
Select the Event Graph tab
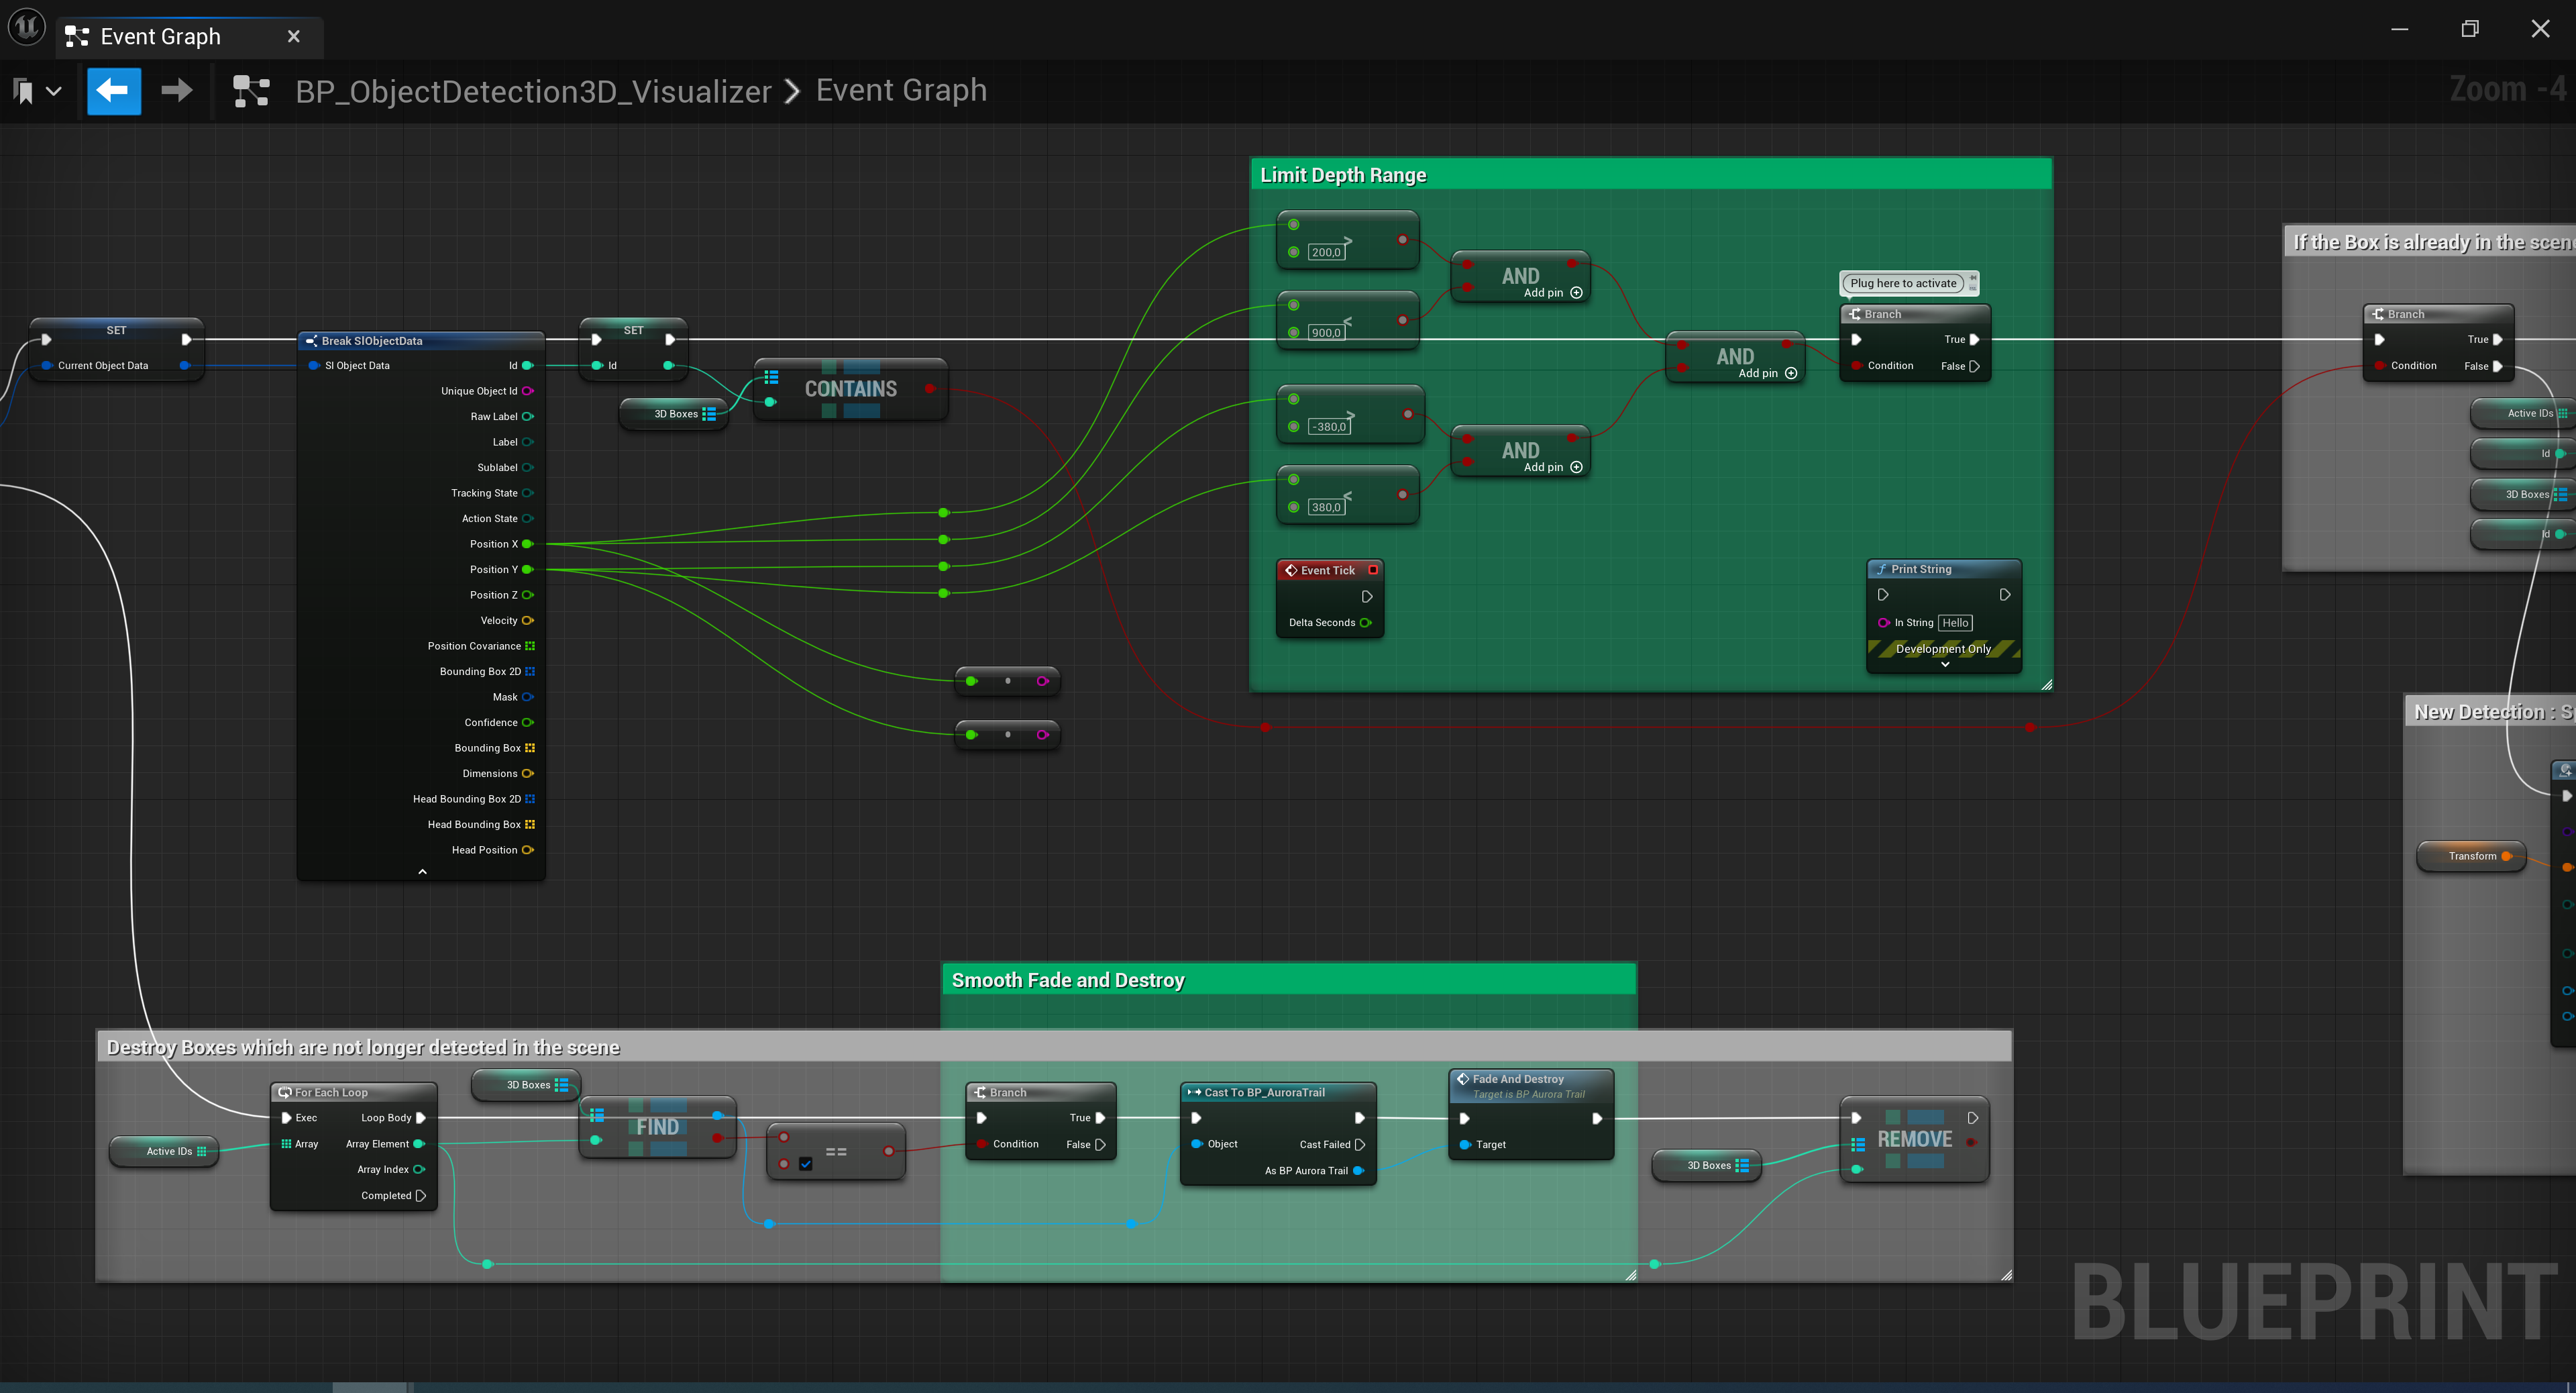190,37
